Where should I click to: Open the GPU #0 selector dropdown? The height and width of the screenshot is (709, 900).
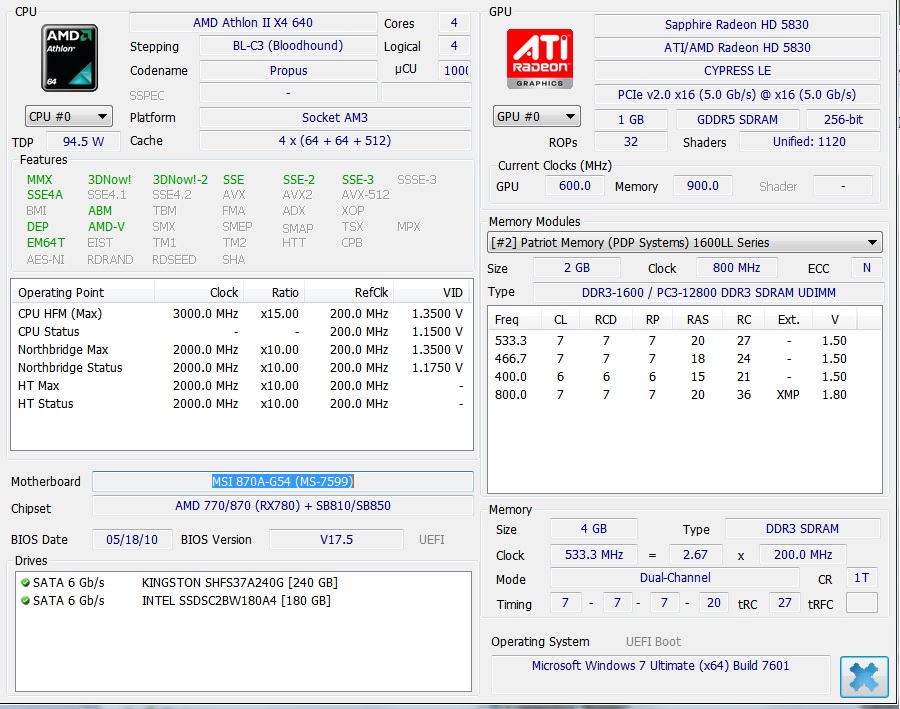536,117
